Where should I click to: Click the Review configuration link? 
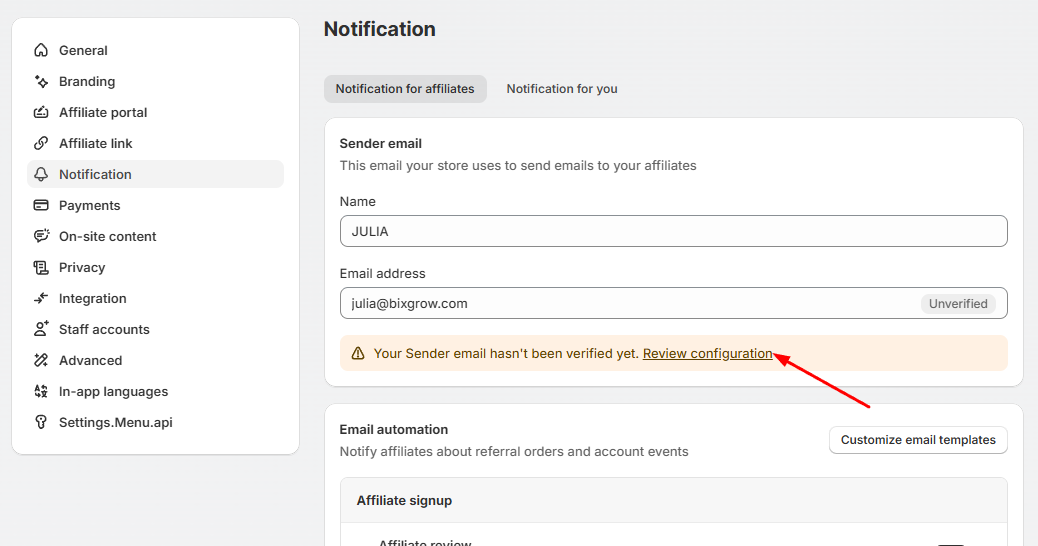[707, 353]
